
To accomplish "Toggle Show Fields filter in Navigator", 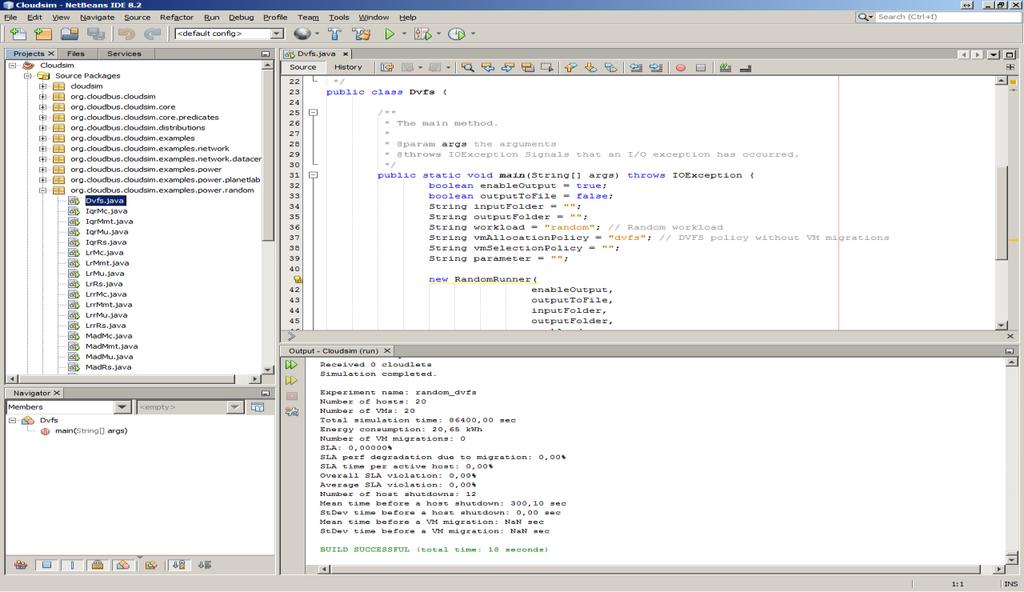I will [x=46, y=565].
